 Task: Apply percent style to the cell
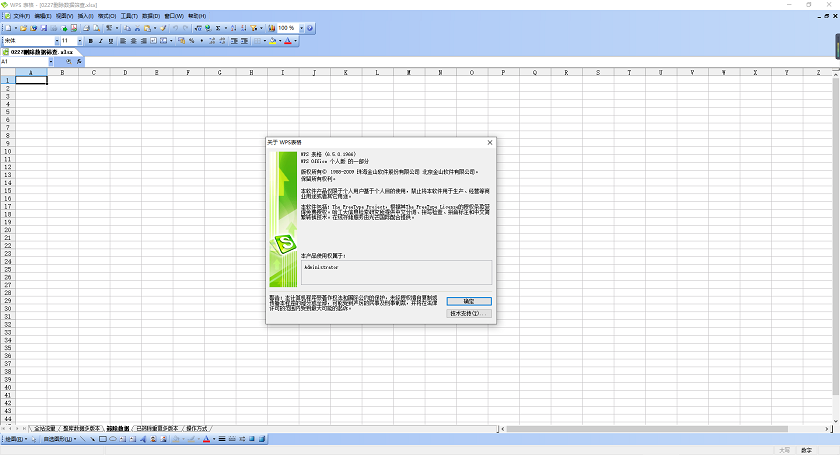click(192, 41)
